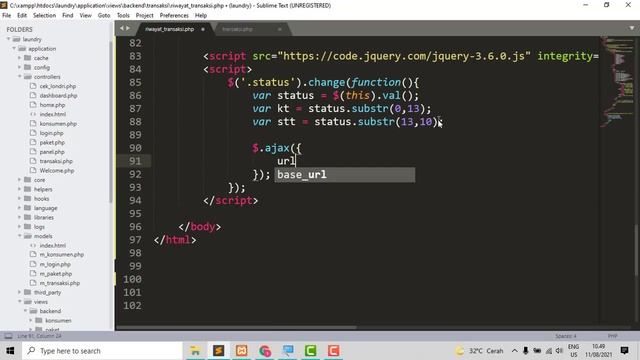Open the File menu
Viewport: 640px width, 360px height.
[7, 15]
